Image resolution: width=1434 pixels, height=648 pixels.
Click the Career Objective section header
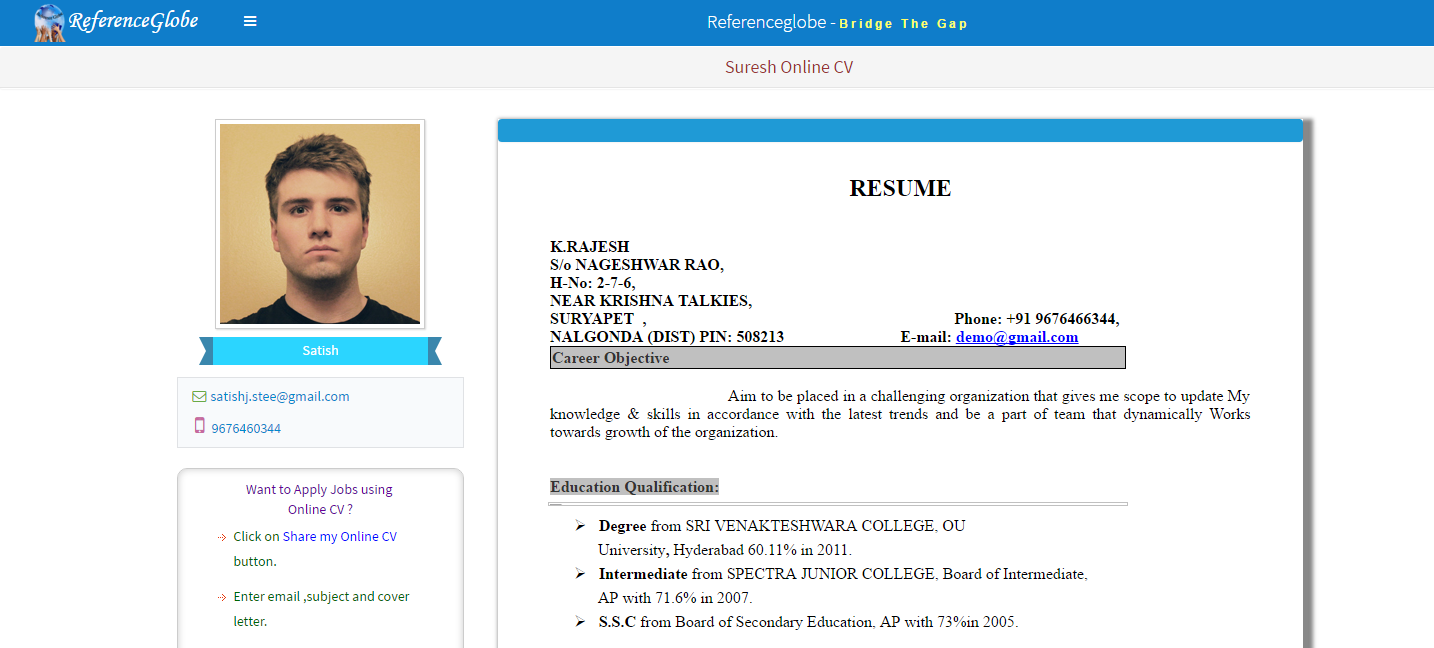click(x=838, y=358)
